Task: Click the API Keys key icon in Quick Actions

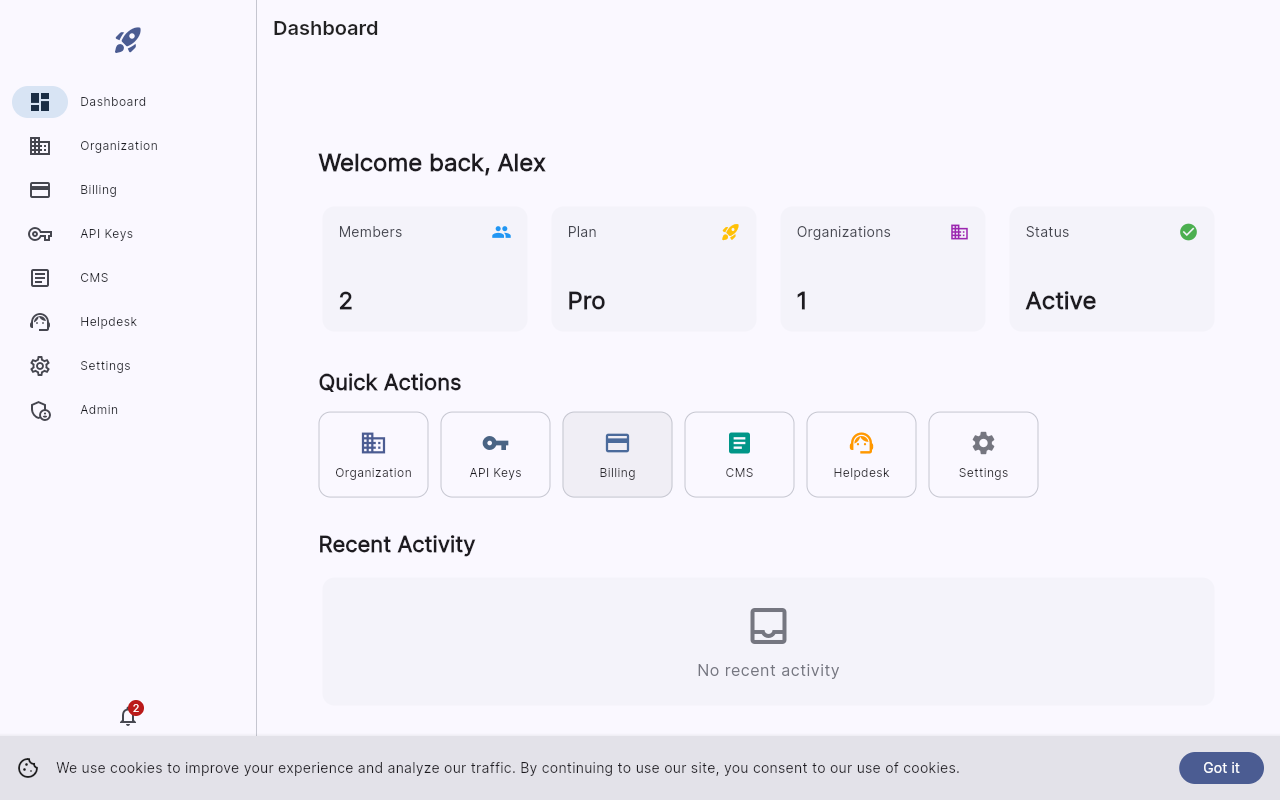Action: [x=495, y=442]
